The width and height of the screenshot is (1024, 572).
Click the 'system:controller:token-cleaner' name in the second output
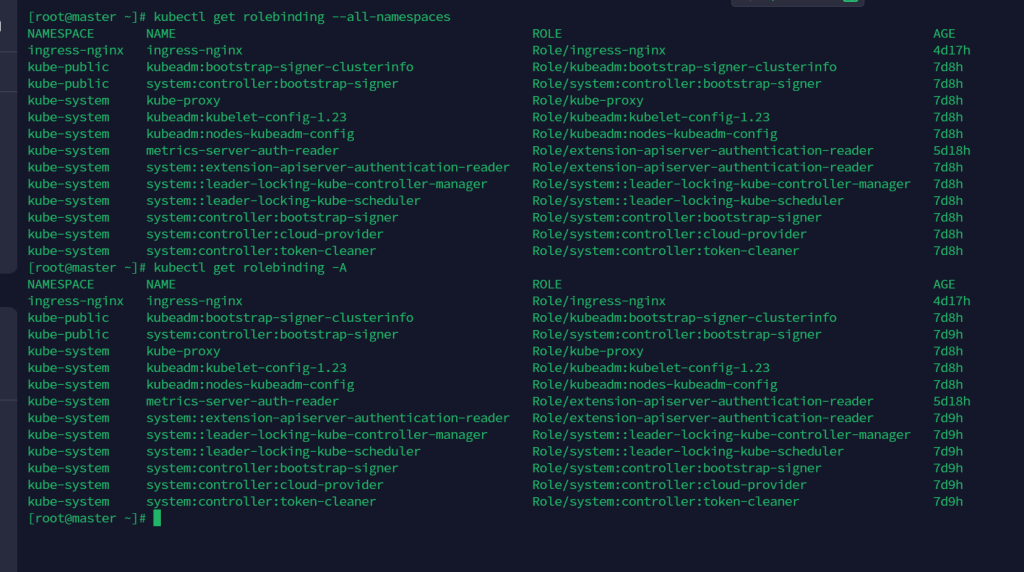(261, 501)
